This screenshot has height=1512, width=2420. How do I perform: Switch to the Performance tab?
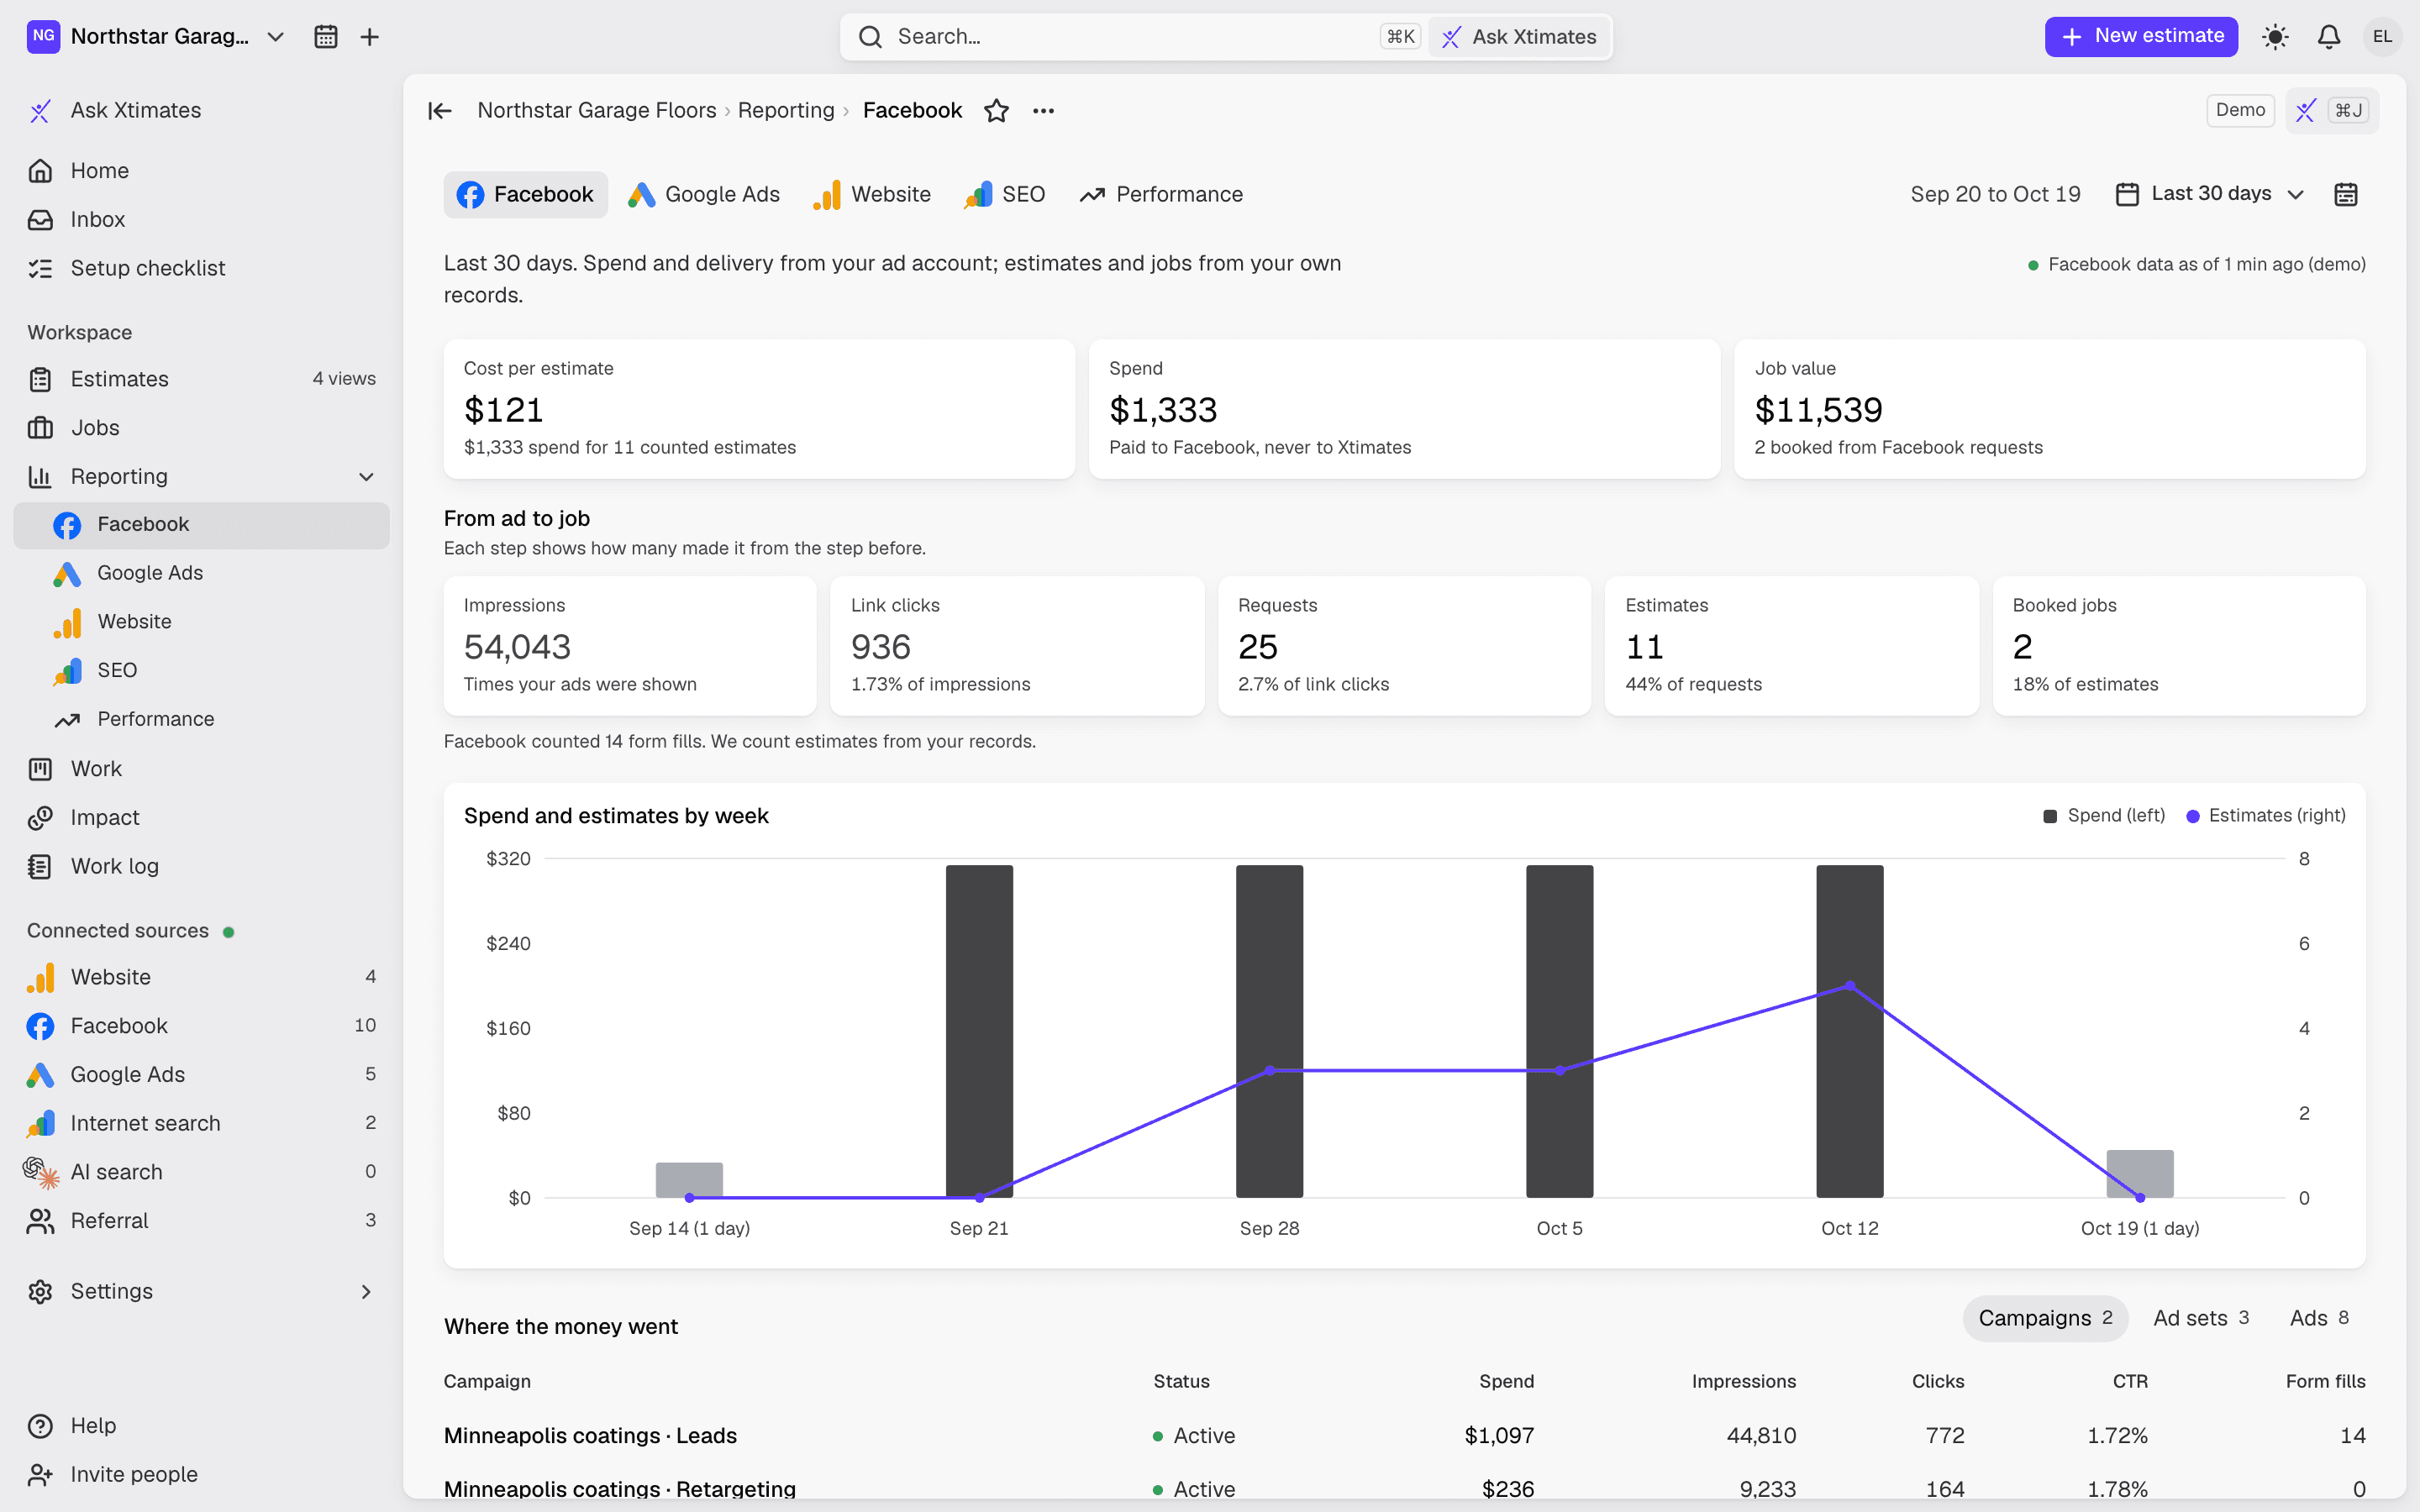(1161, 195)
